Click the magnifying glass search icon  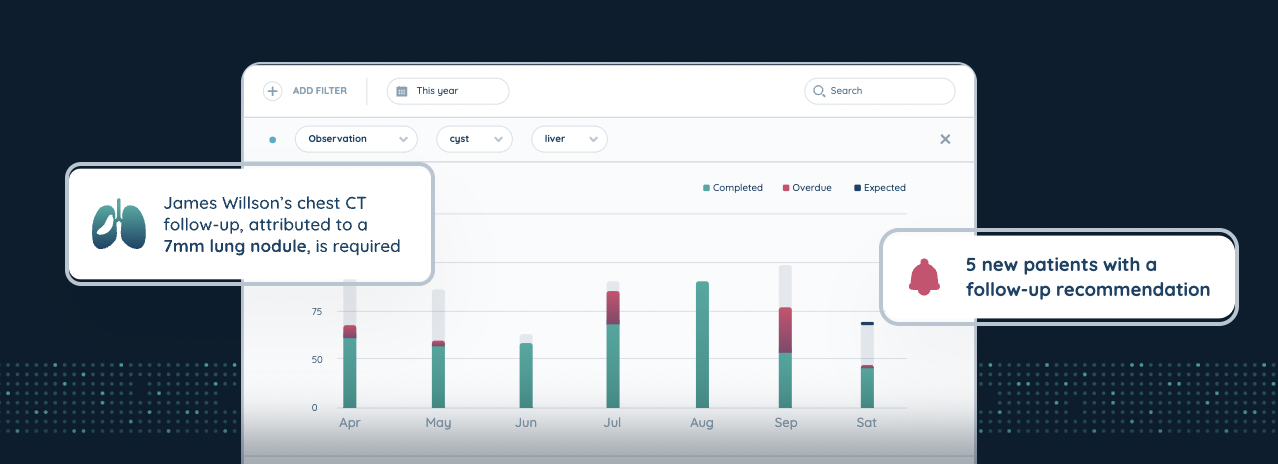[x=820, y=91]
